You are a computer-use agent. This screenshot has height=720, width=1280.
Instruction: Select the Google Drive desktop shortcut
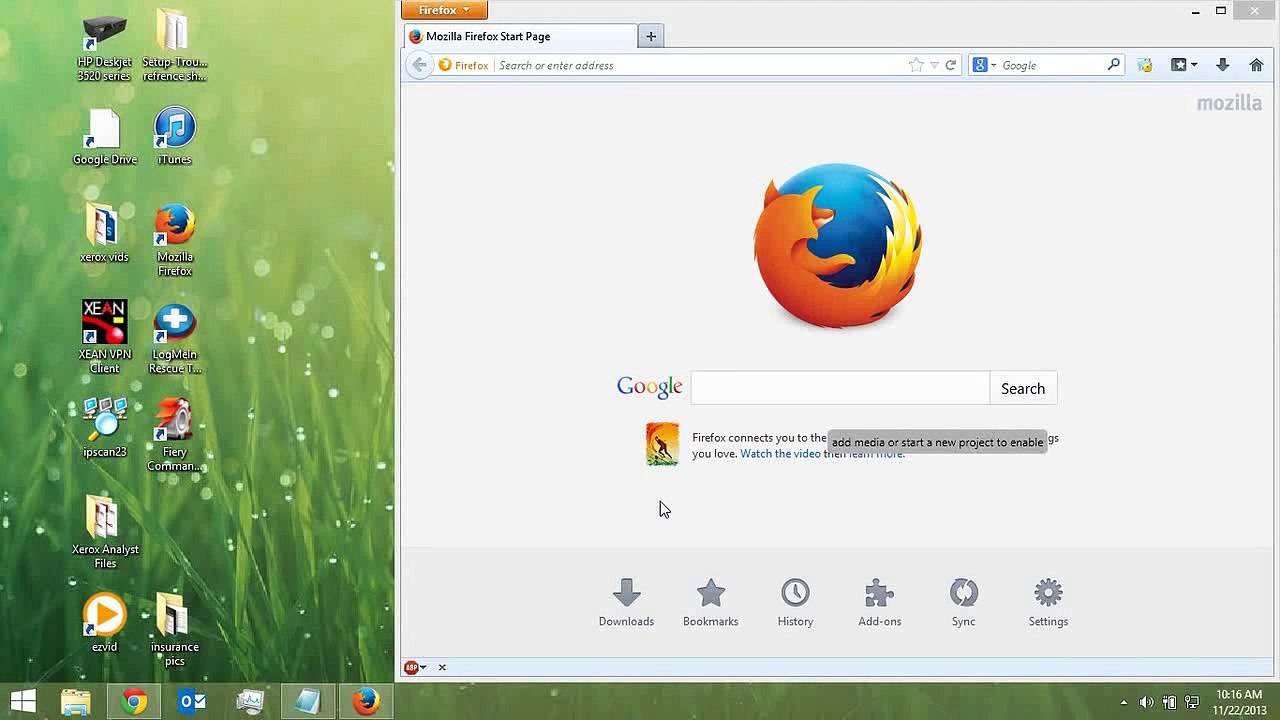[x=104, y=137]
